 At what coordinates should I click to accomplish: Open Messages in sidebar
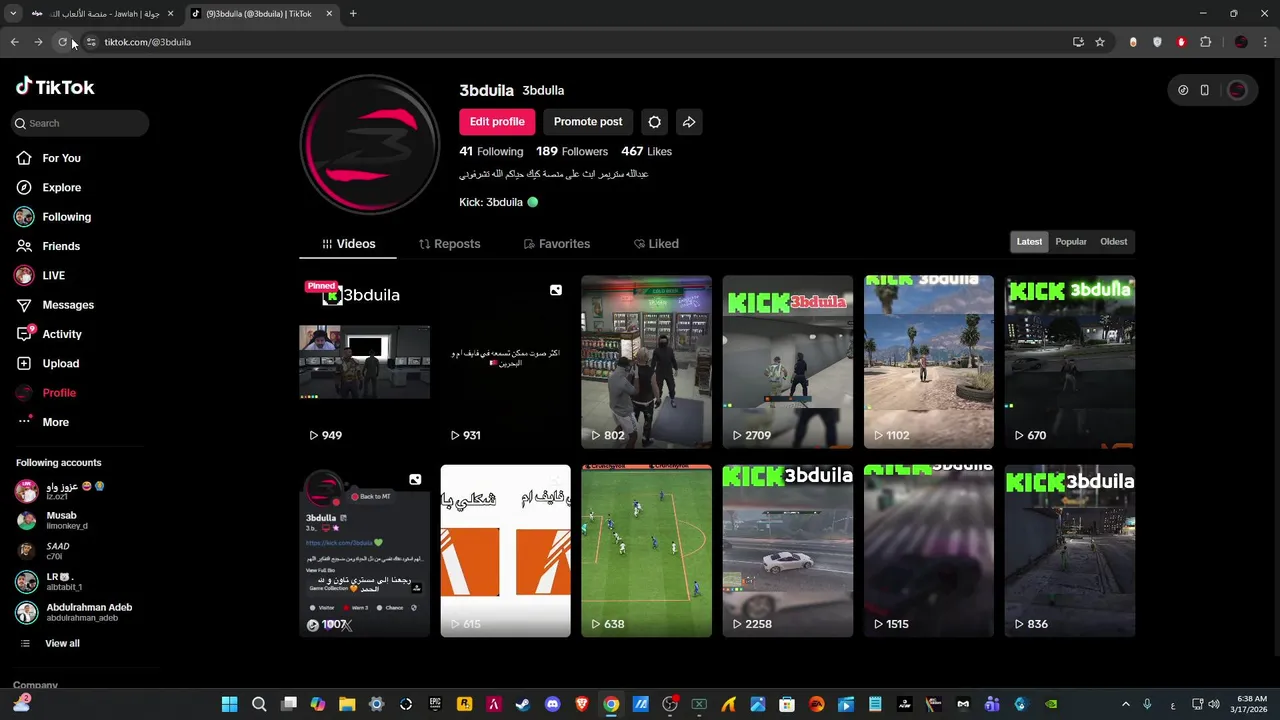click(55, 305)
